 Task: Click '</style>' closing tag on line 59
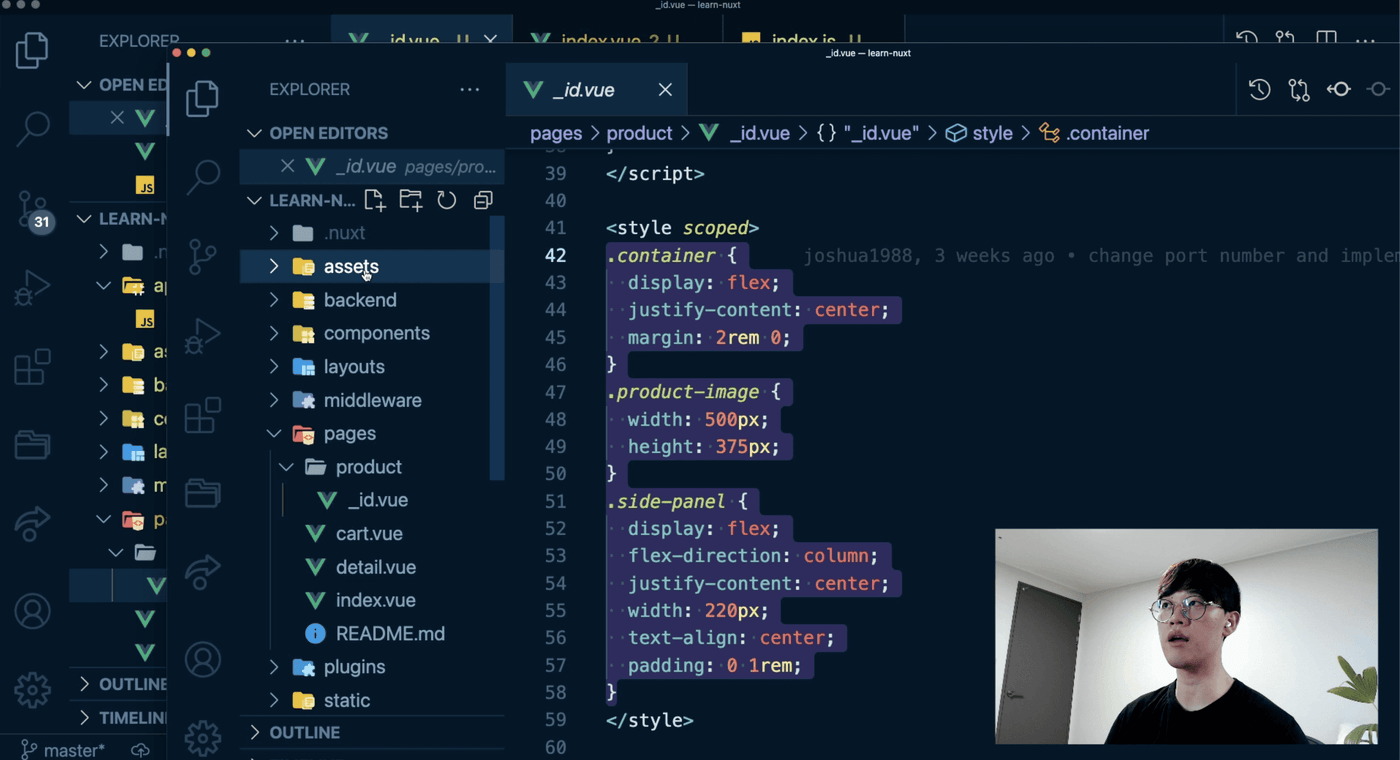point(649,720)
